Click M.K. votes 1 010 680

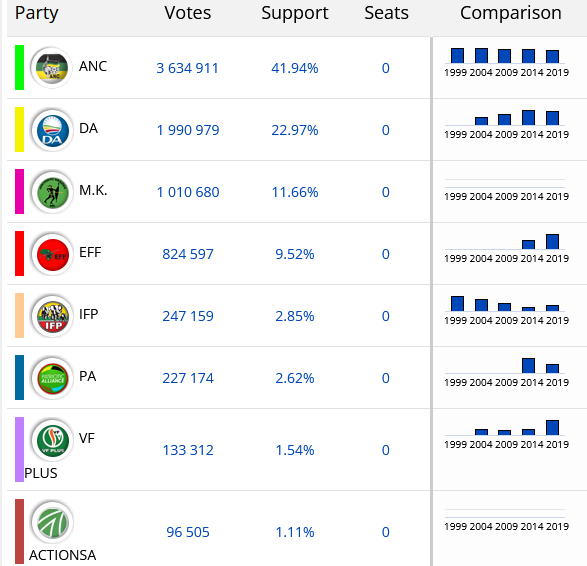188,192
